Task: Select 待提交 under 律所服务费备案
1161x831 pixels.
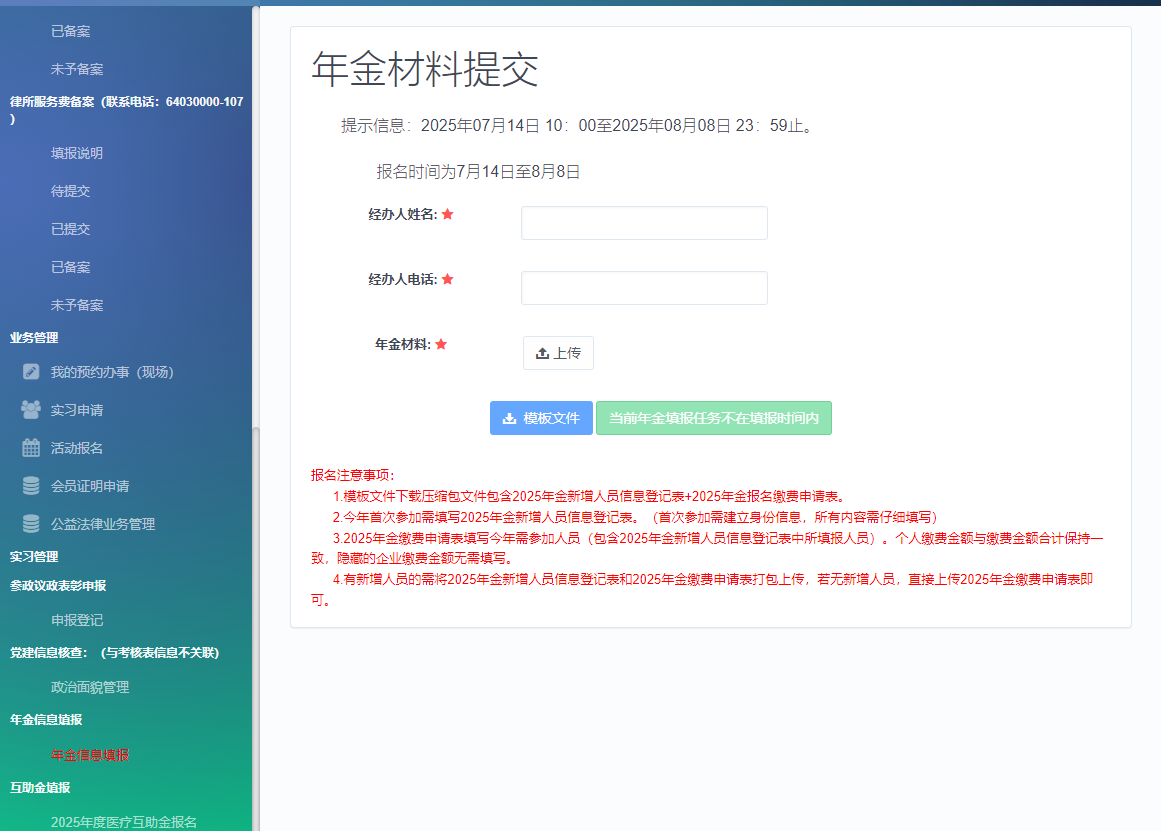Action: (71, 191)
